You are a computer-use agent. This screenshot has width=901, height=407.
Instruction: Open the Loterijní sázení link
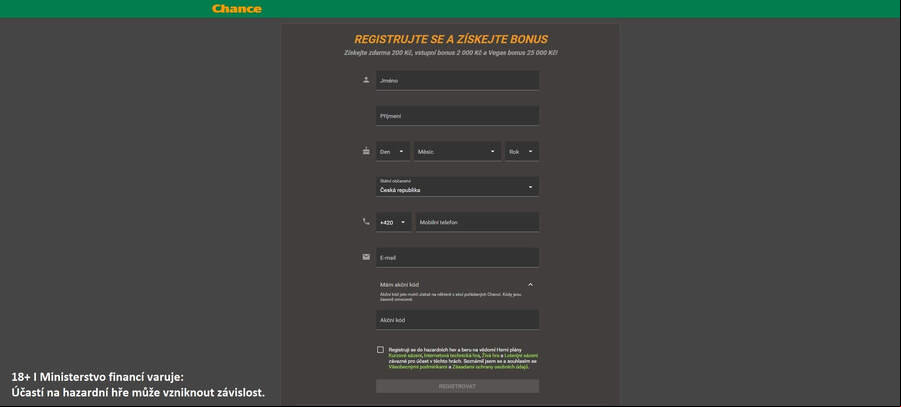click(x=523, y=356)
